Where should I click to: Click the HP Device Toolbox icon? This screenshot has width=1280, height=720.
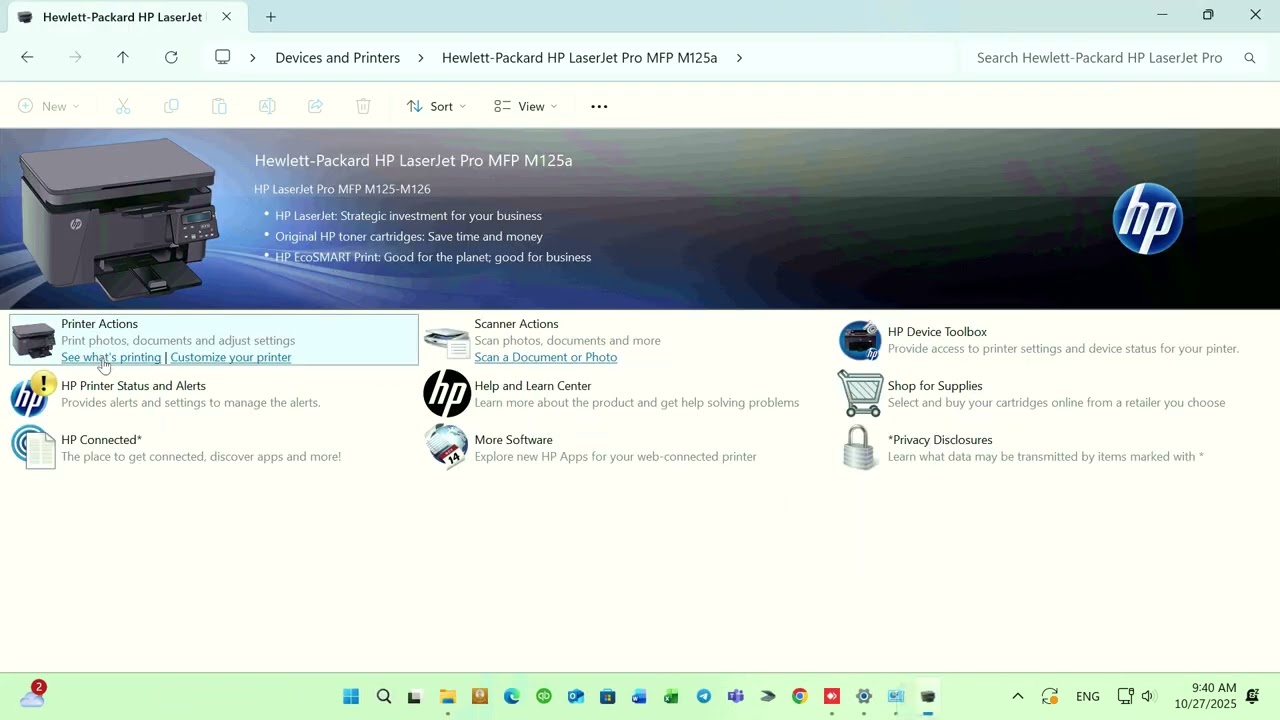point(860,340)
